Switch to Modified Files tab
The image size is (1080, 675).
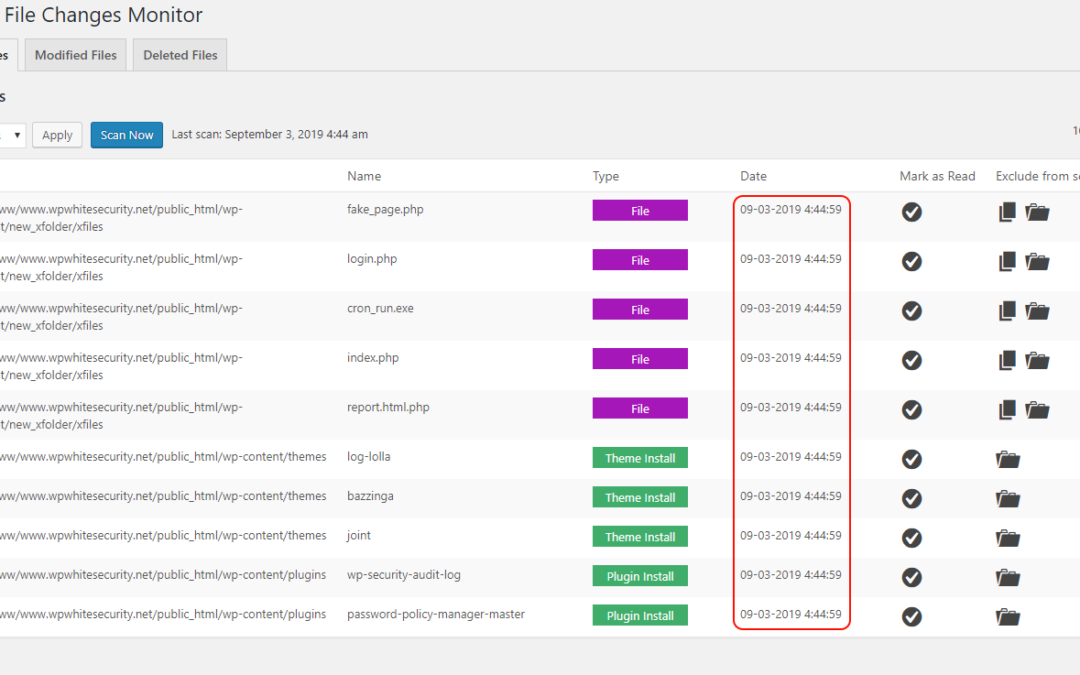point(76,55)
